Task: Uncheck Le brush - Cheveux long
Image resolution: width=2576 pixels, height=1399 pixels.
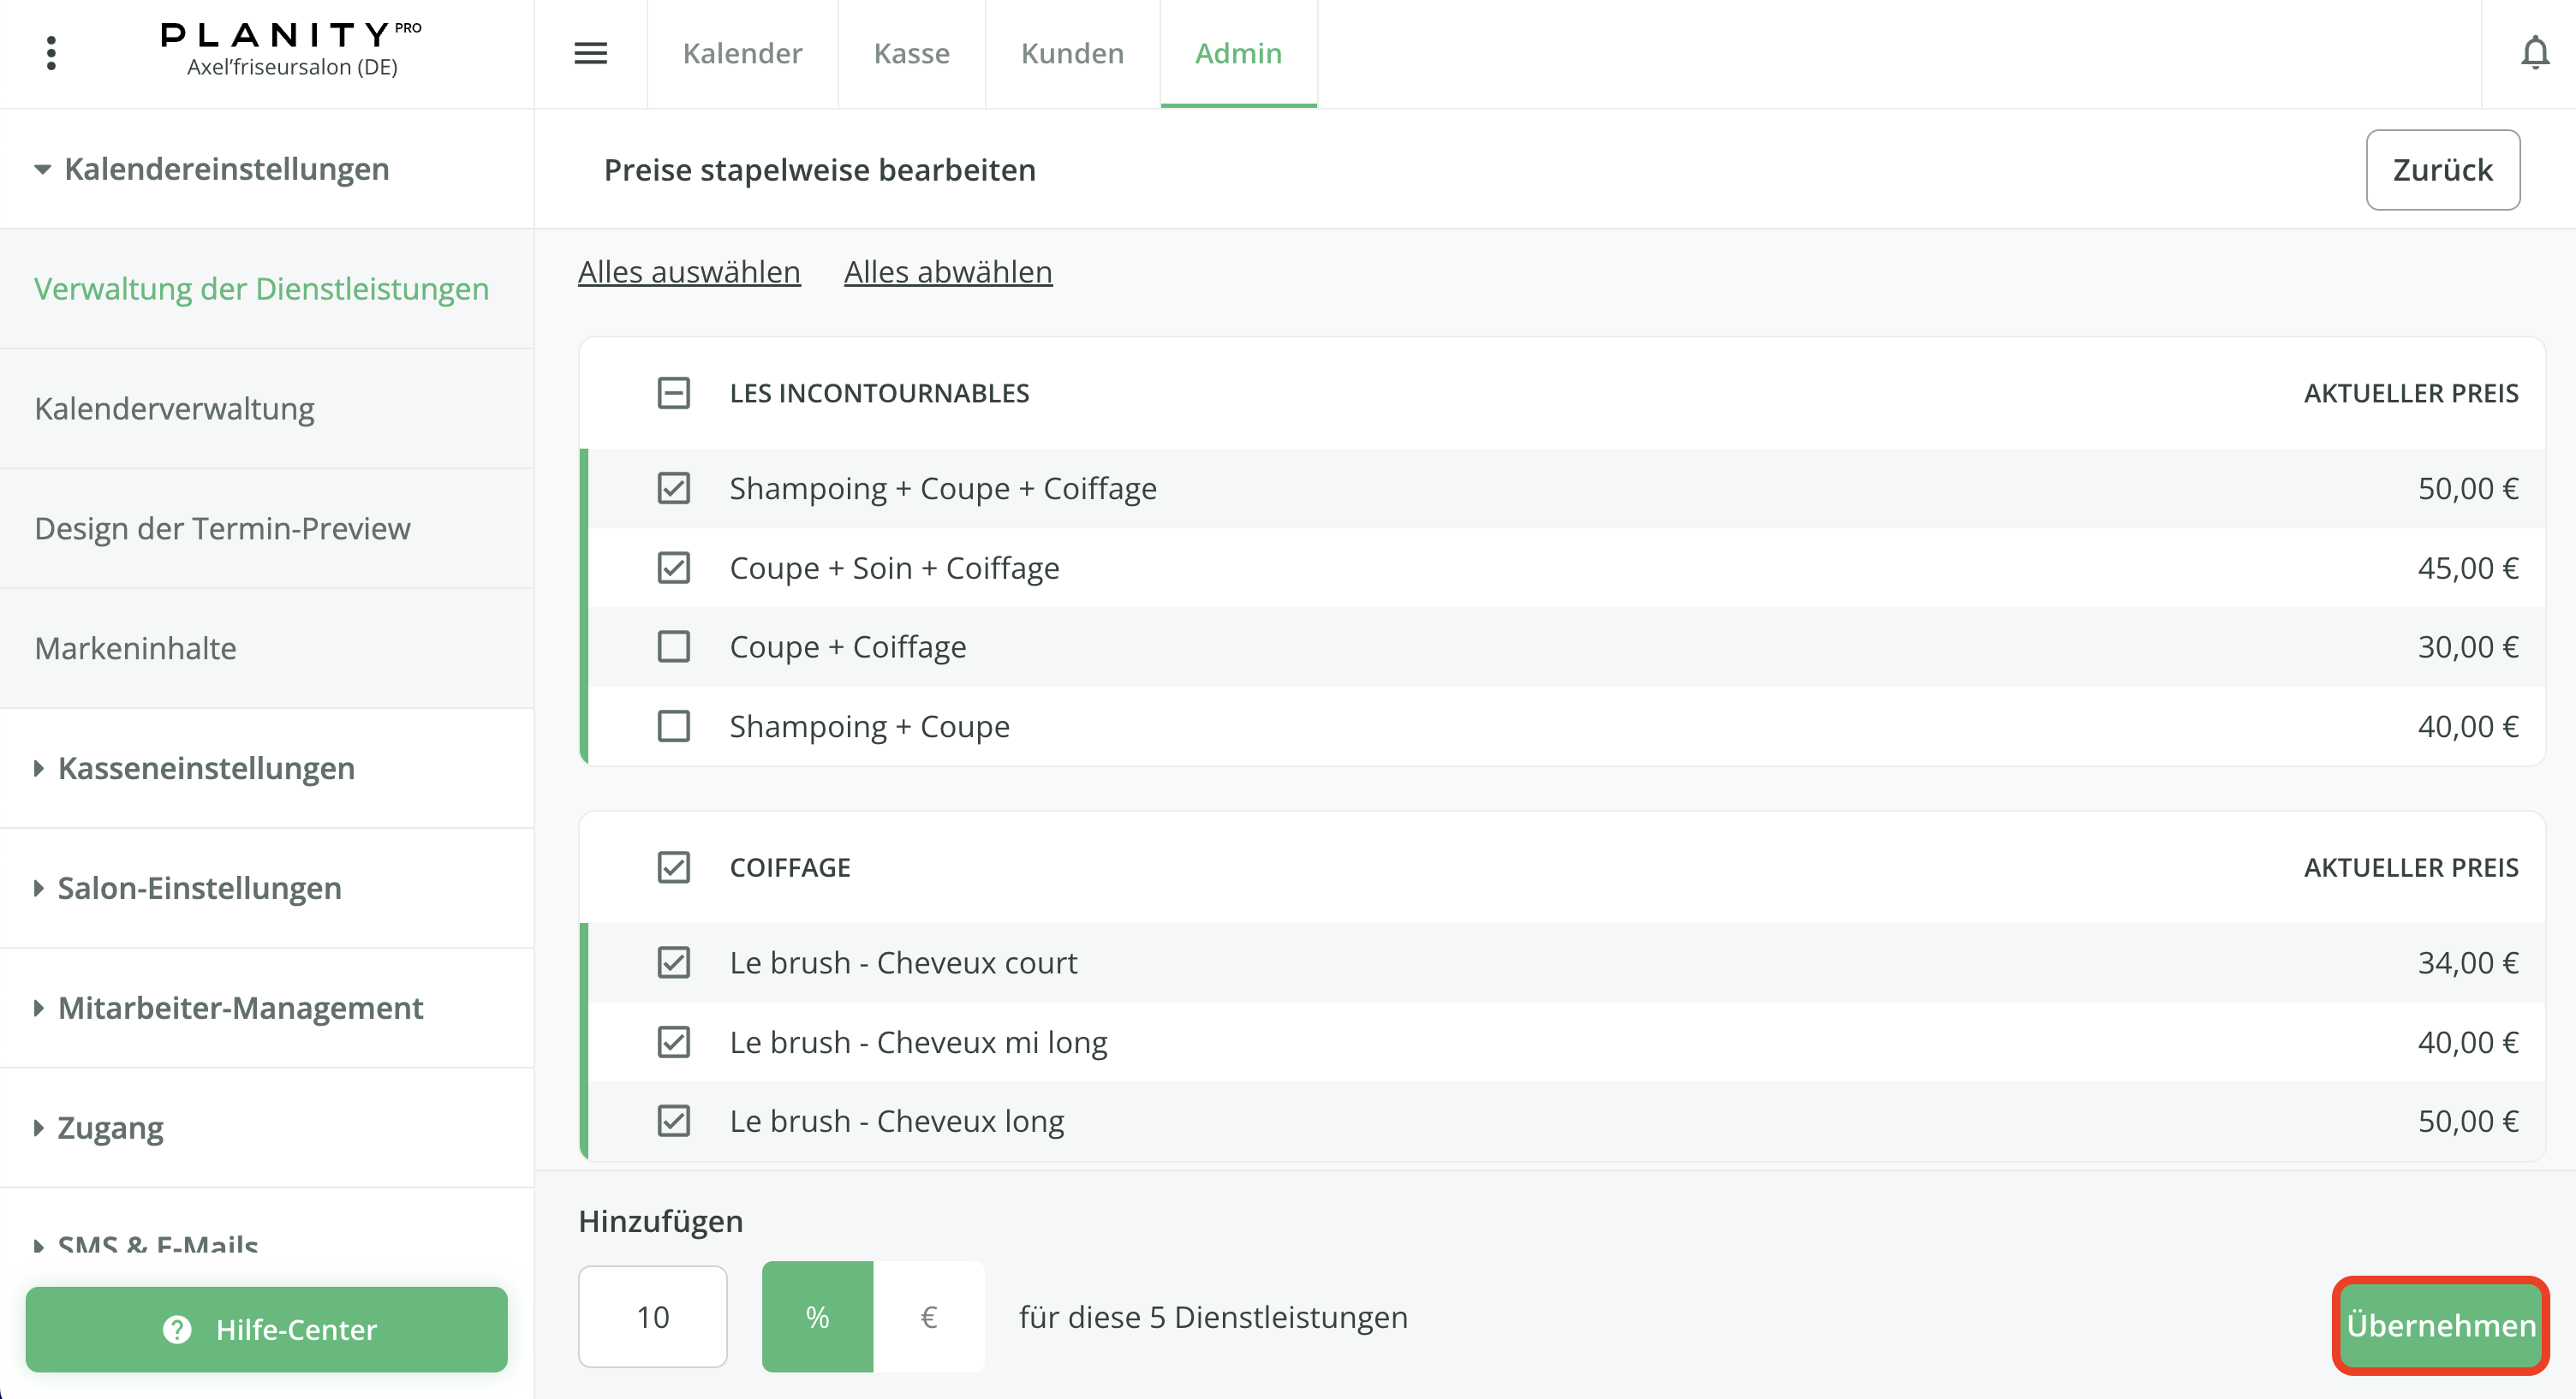Action: (673, 1121)
